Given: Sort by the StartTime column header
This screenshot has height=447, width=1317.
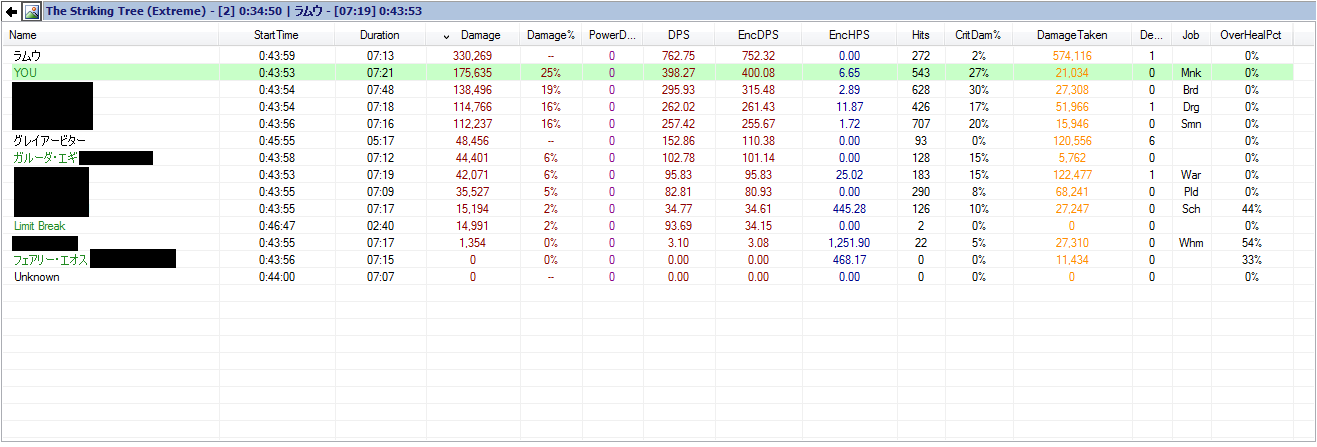Looking at the screenshot, I should point(276,35).
